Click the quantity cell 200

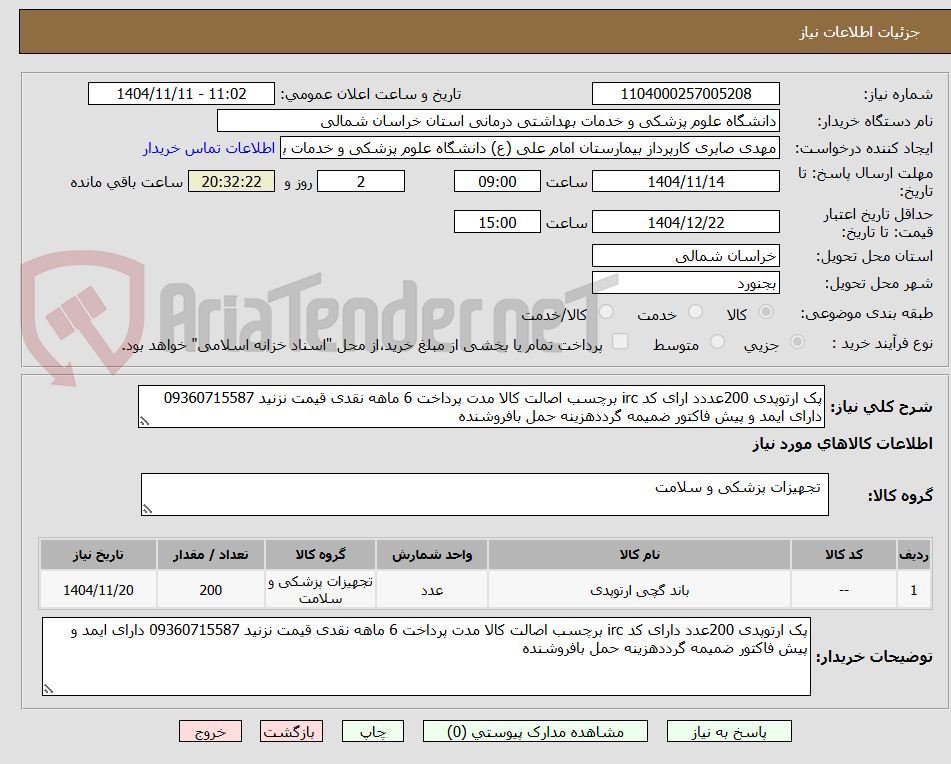click(210, 590)
